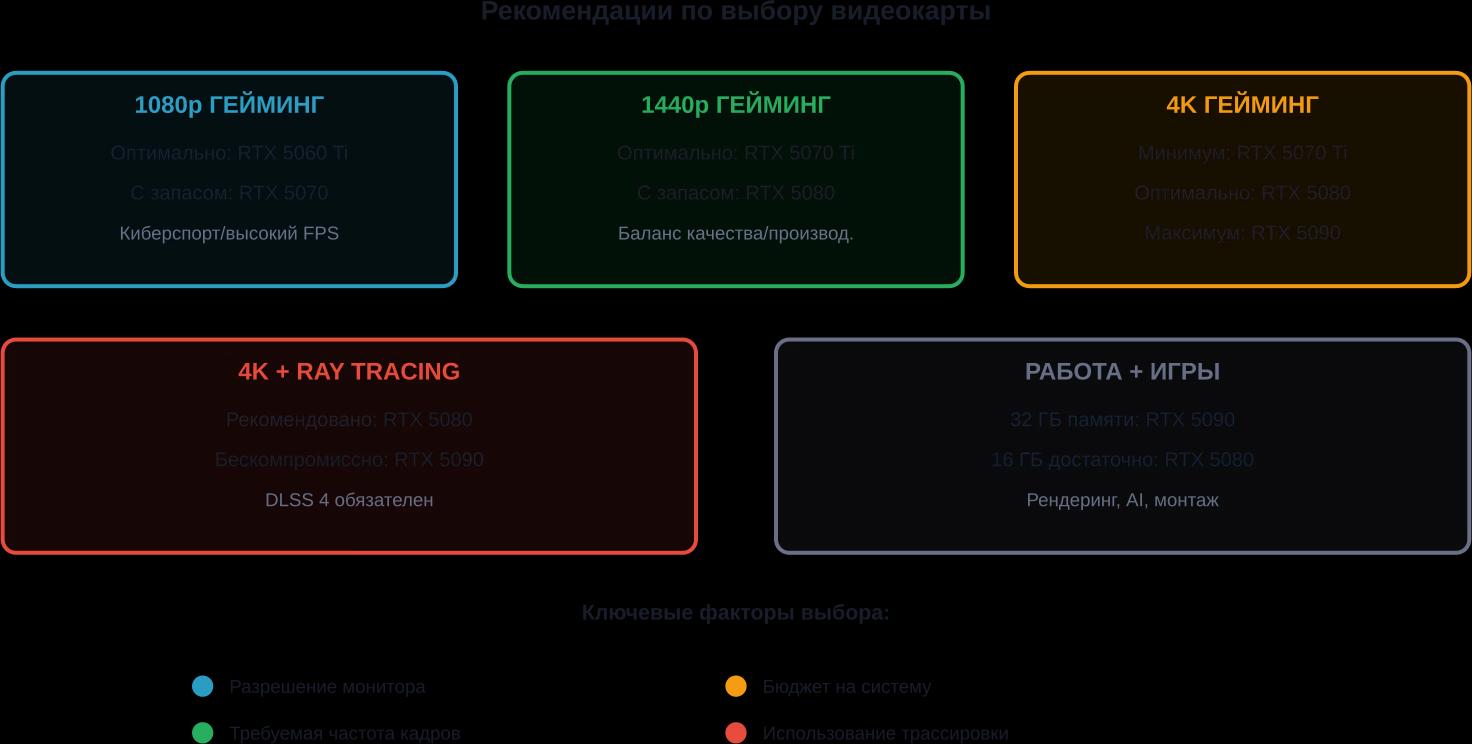Select the 1440p ГЕЙМИНГ card heading
This screenshot has width=1472, height=744.
[x=735, y=105]
